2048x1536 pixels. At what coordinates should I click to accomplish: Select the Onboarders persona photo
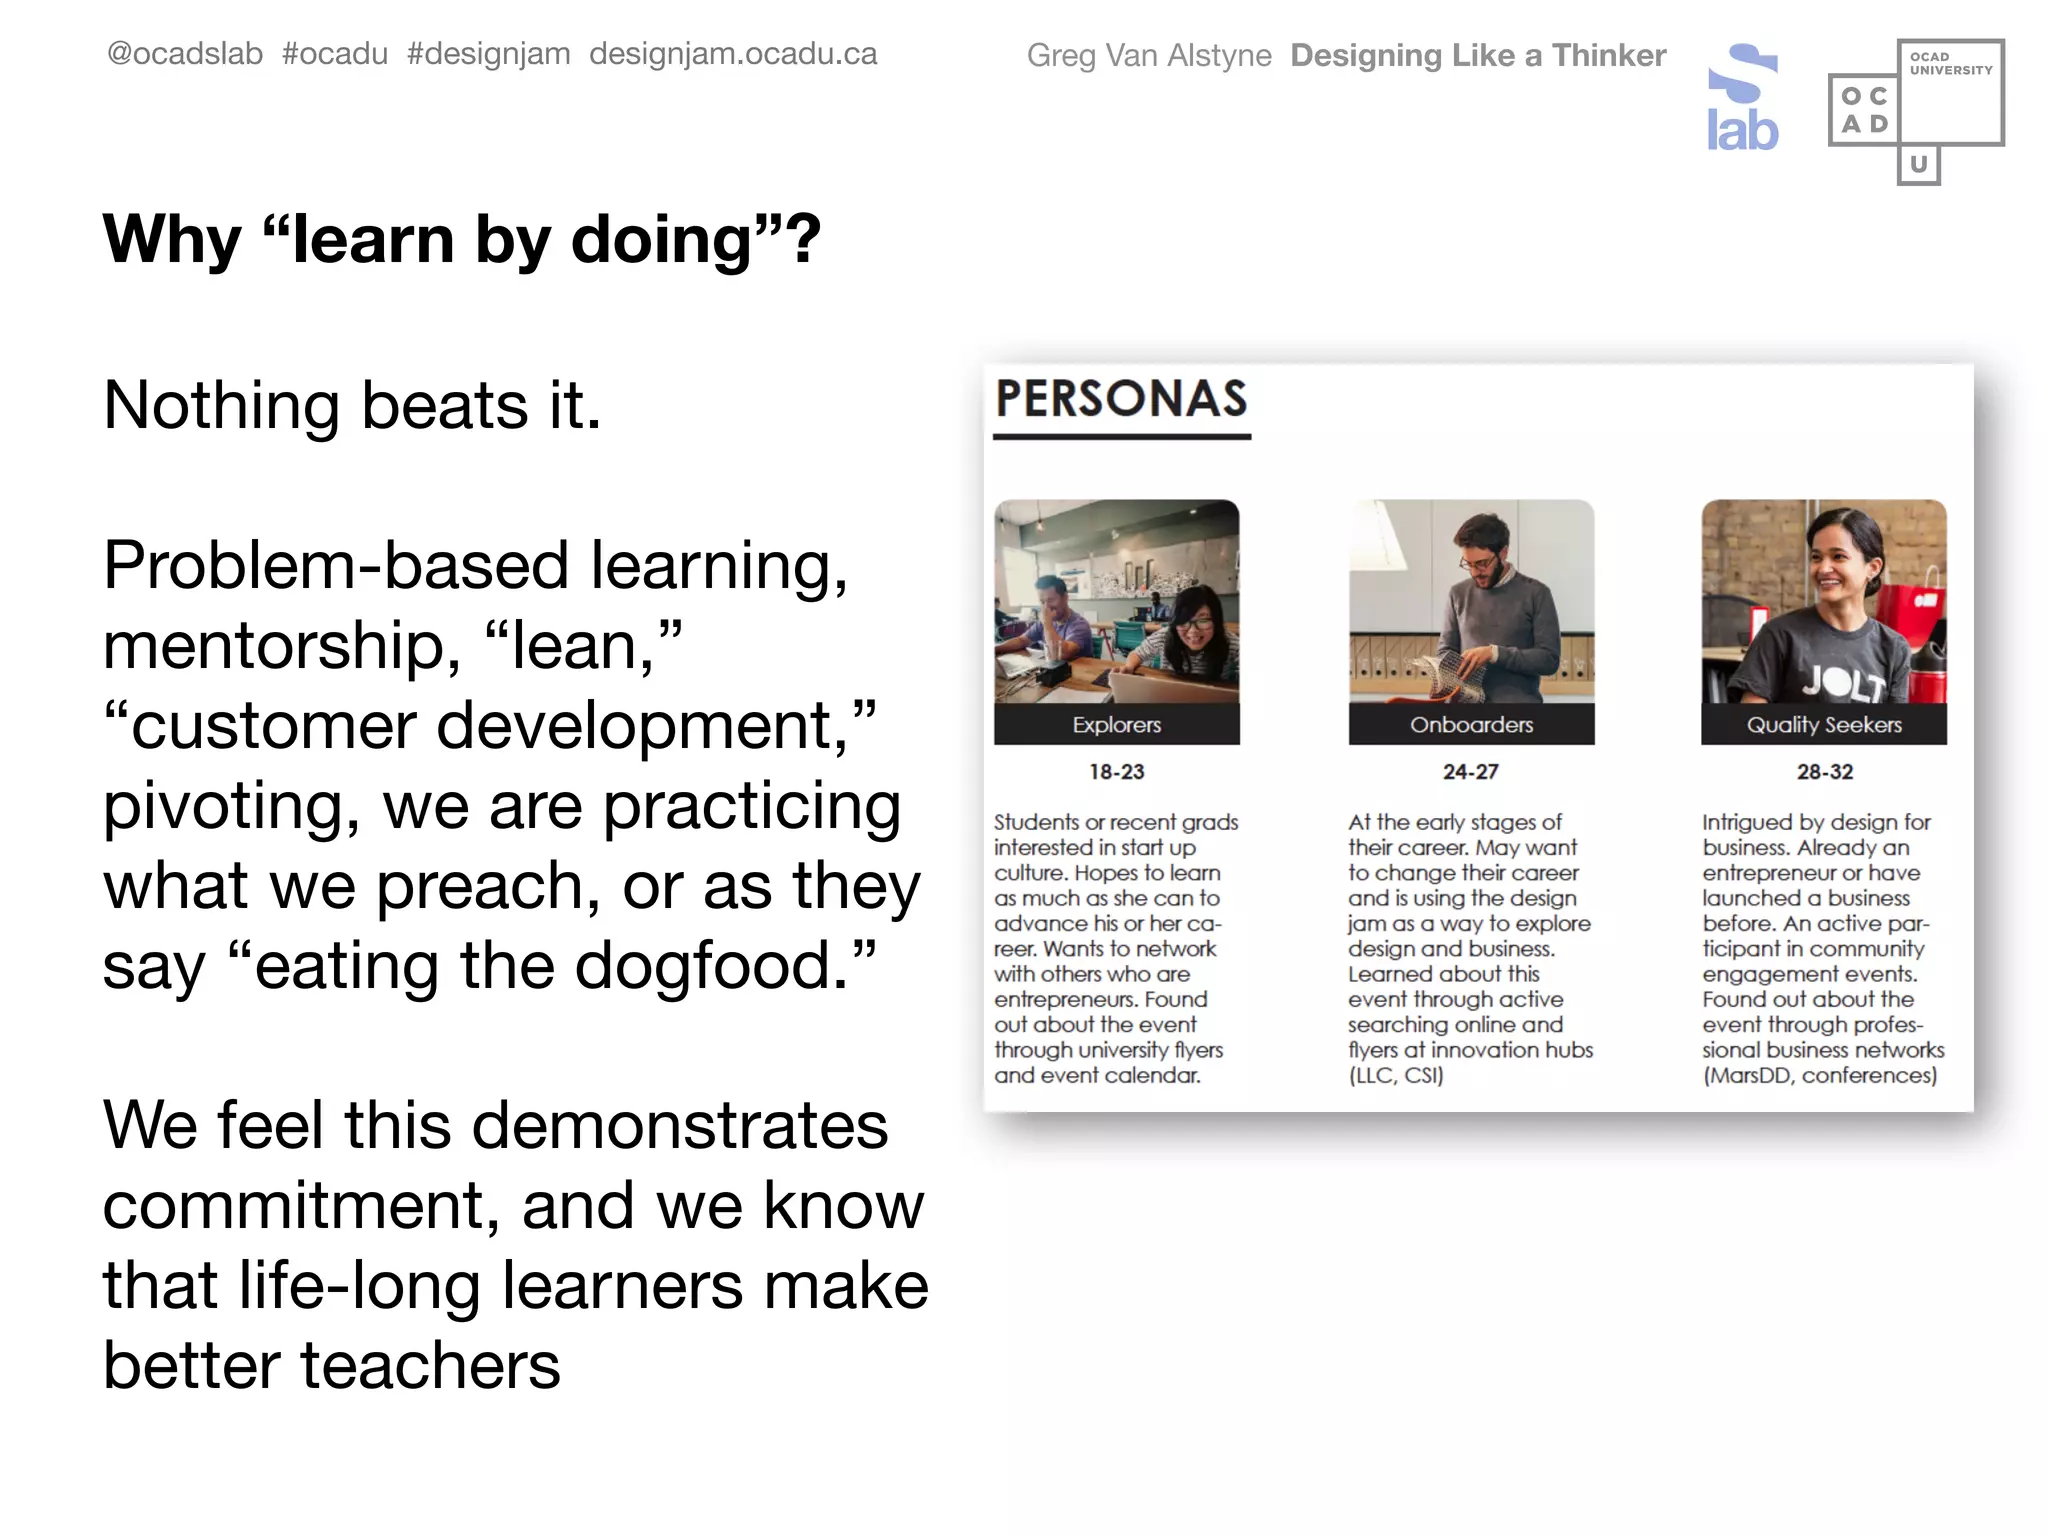tap(1471, 602)
